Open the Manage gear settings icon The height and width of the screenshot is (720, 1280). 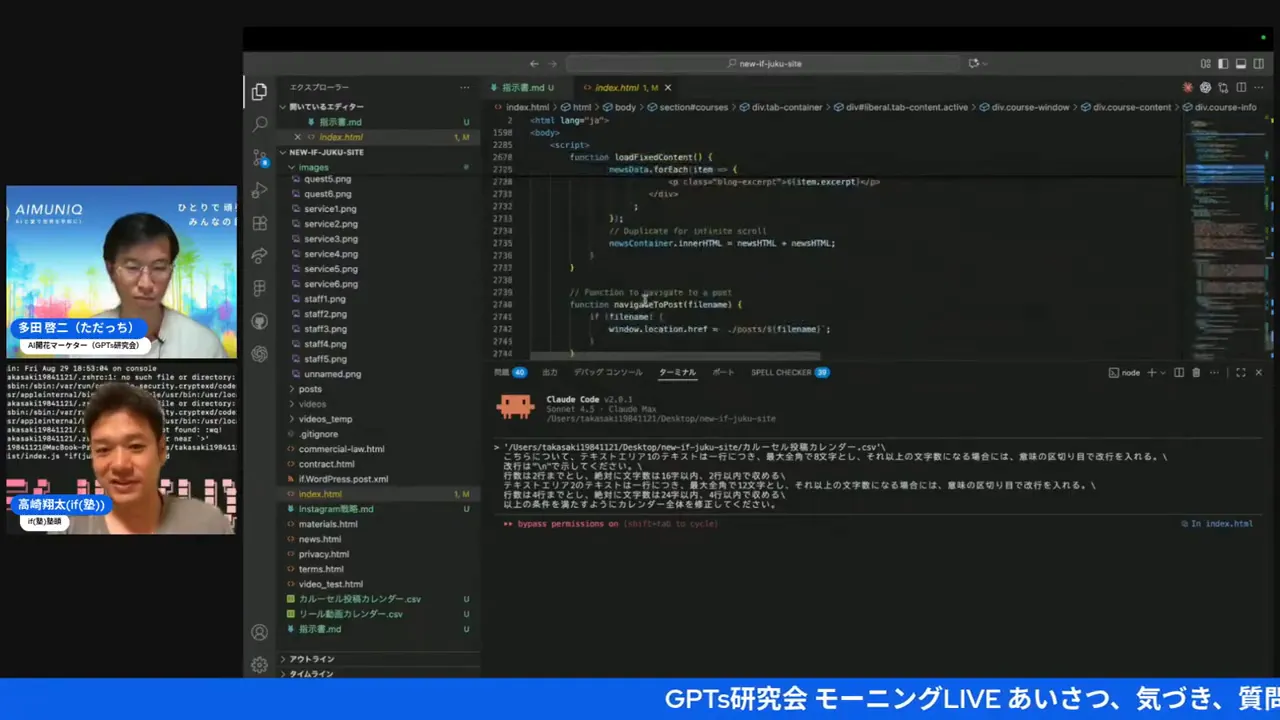point(260,665)
